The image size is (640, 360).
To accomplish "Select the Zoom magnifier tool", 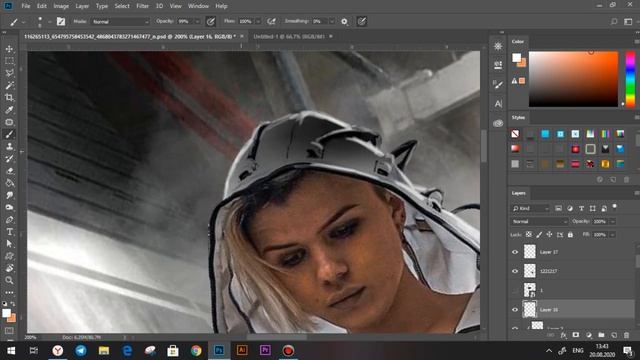I will [9, 280].
